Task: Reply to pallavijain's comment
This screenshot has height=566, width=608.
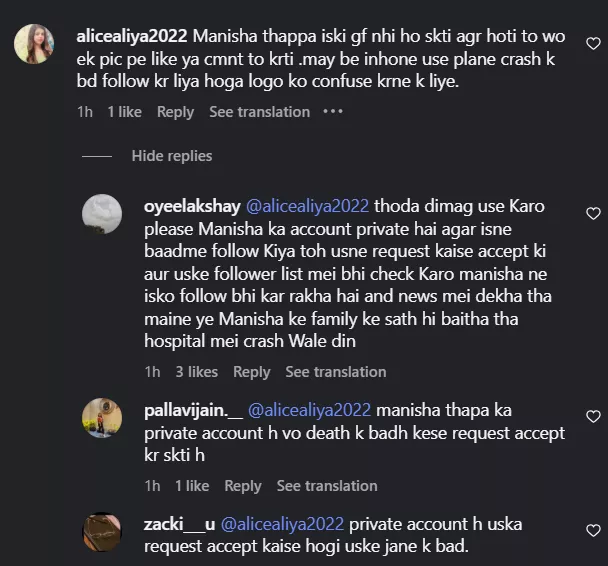Action: point(242,486)
